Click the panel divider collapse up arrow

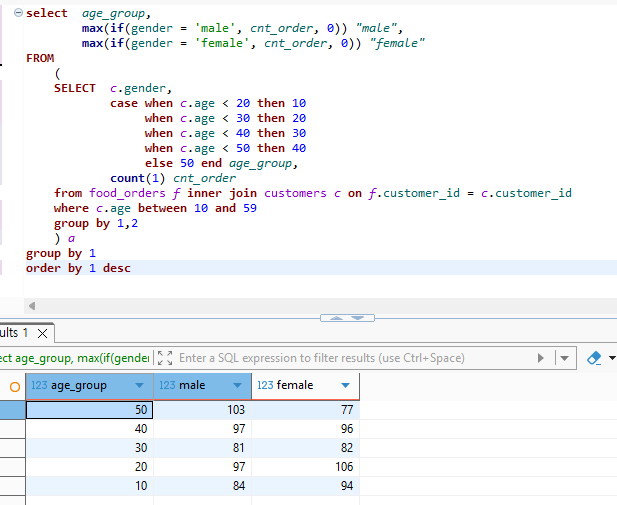point(336,318)
